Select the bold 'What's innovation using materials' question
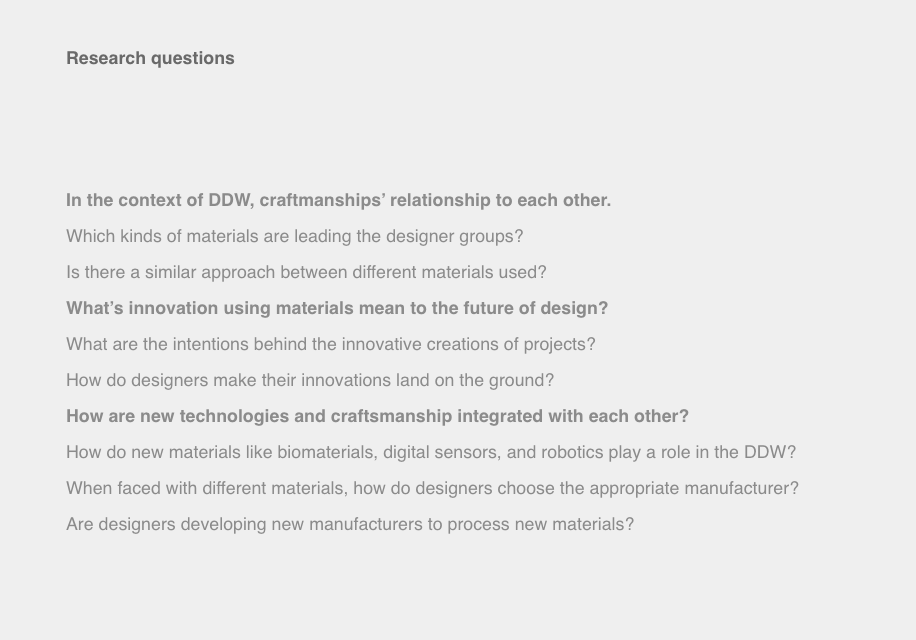The width and height of the screenshot is (916, 640). [x=337, y=308]
